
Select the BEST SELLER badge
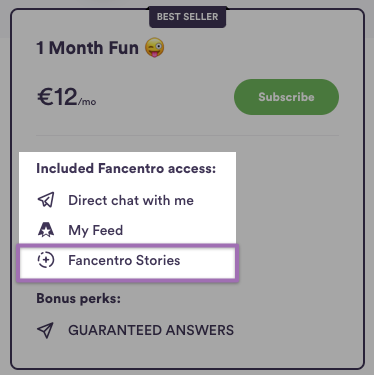(187, 17)
